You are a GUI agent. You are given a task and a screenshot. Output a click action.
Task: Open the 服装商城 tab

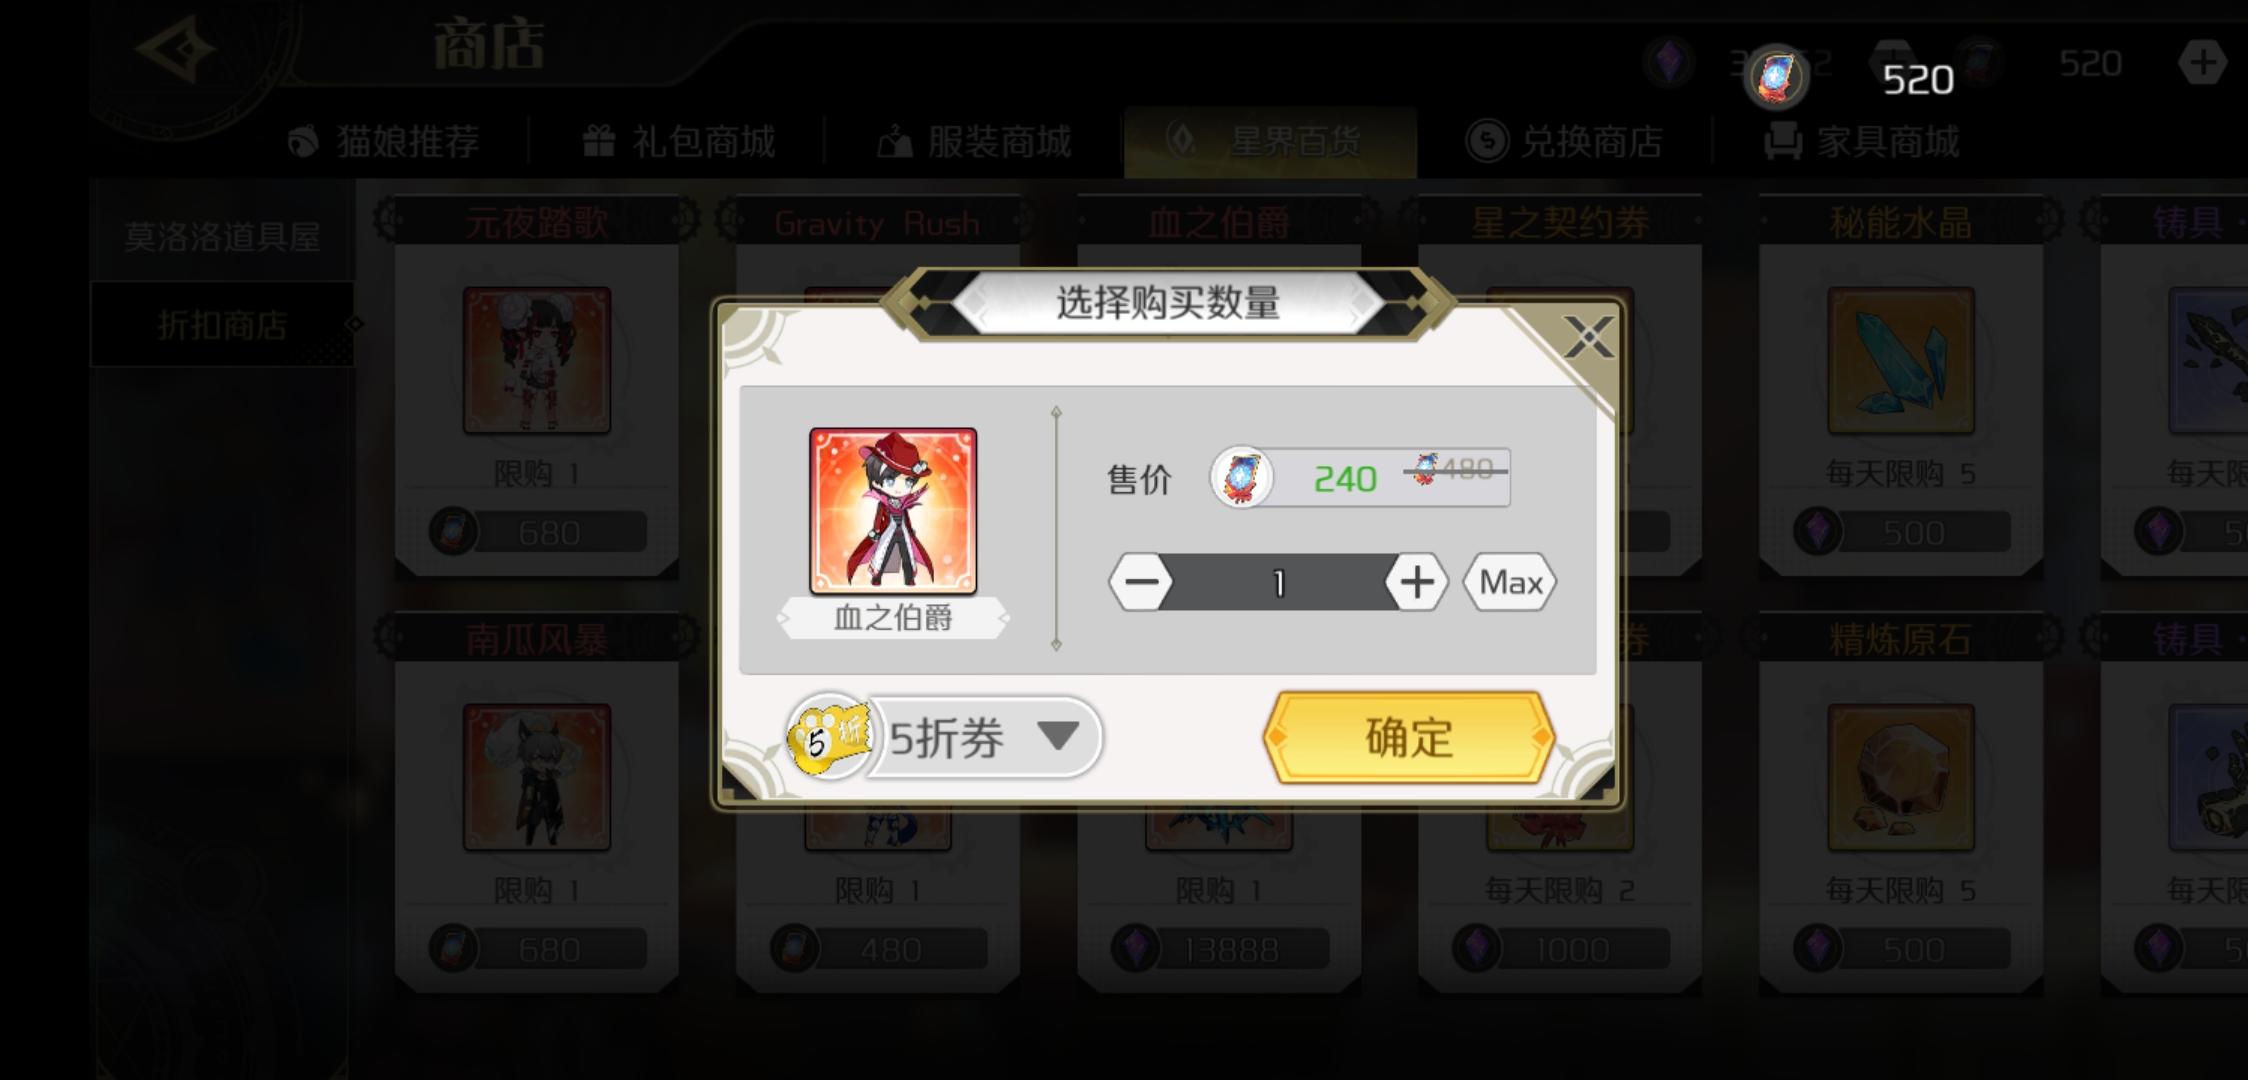click(975, 141)
